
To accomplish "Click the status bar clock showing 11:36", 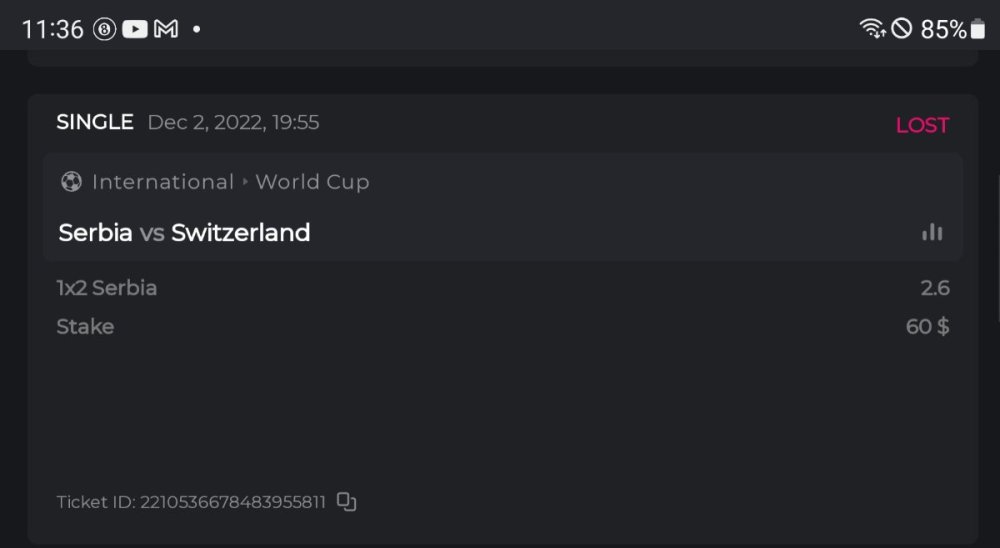I will 52,29.
